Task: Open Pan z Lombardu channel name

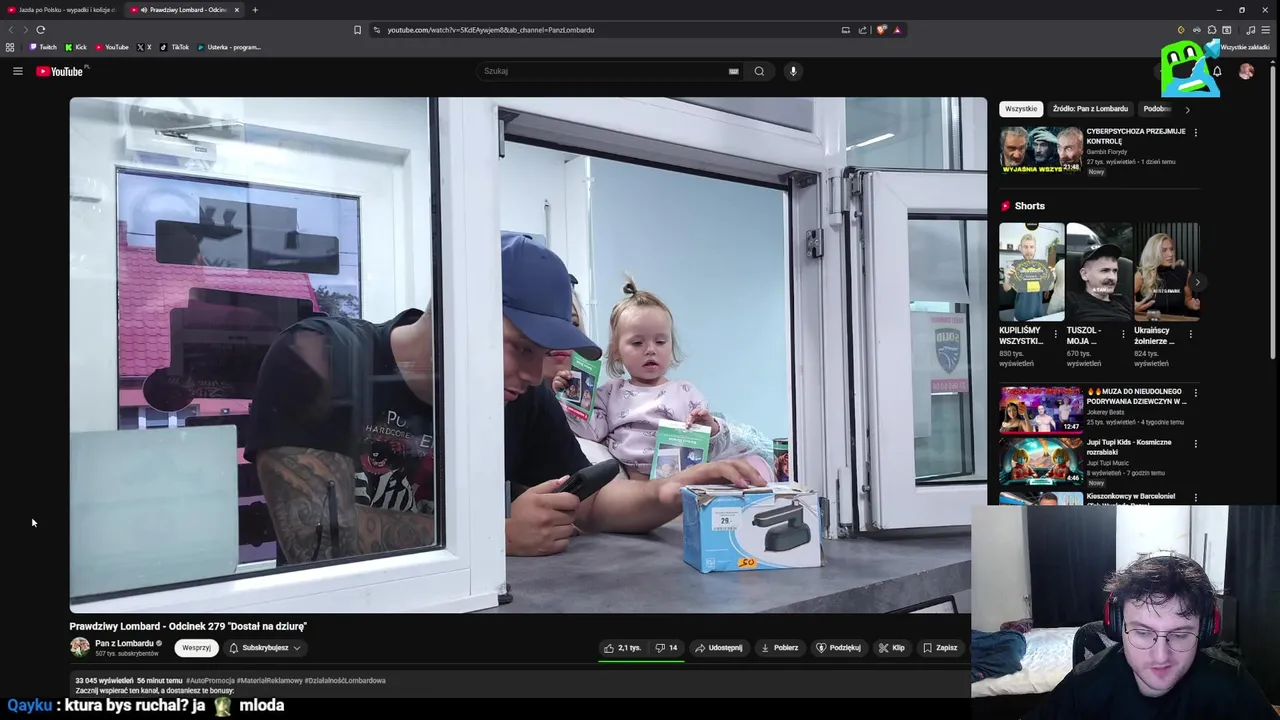Action: tap(124, 643)
